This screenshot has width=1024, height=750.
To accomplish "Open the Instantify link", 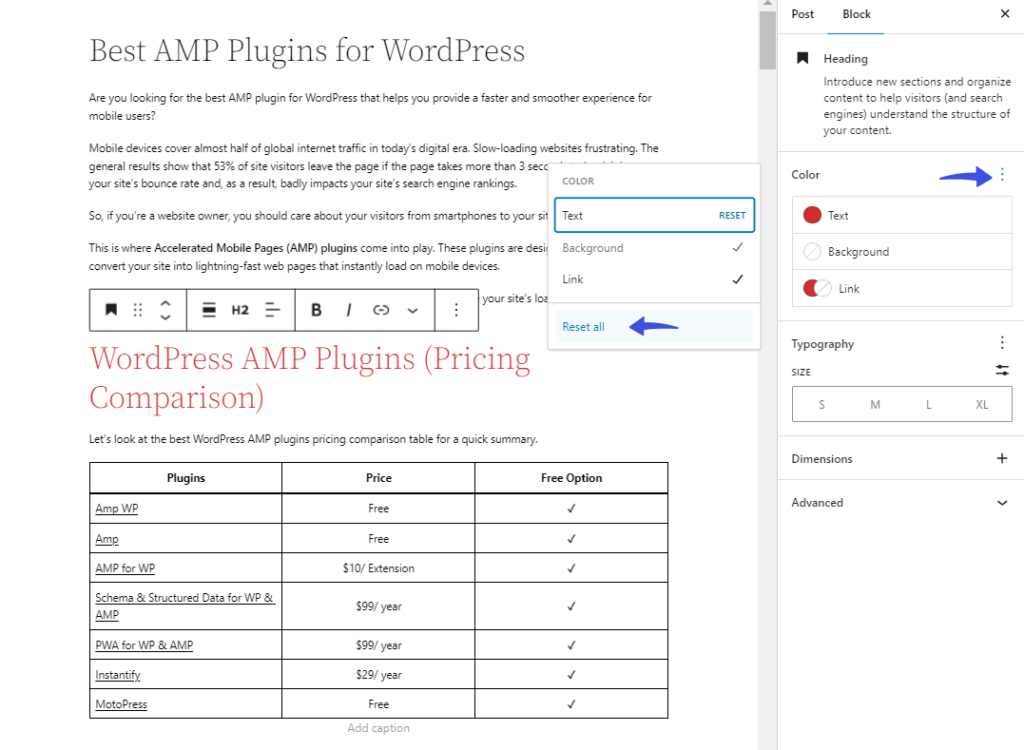I will pyautogui.click(x=118, y=675).
